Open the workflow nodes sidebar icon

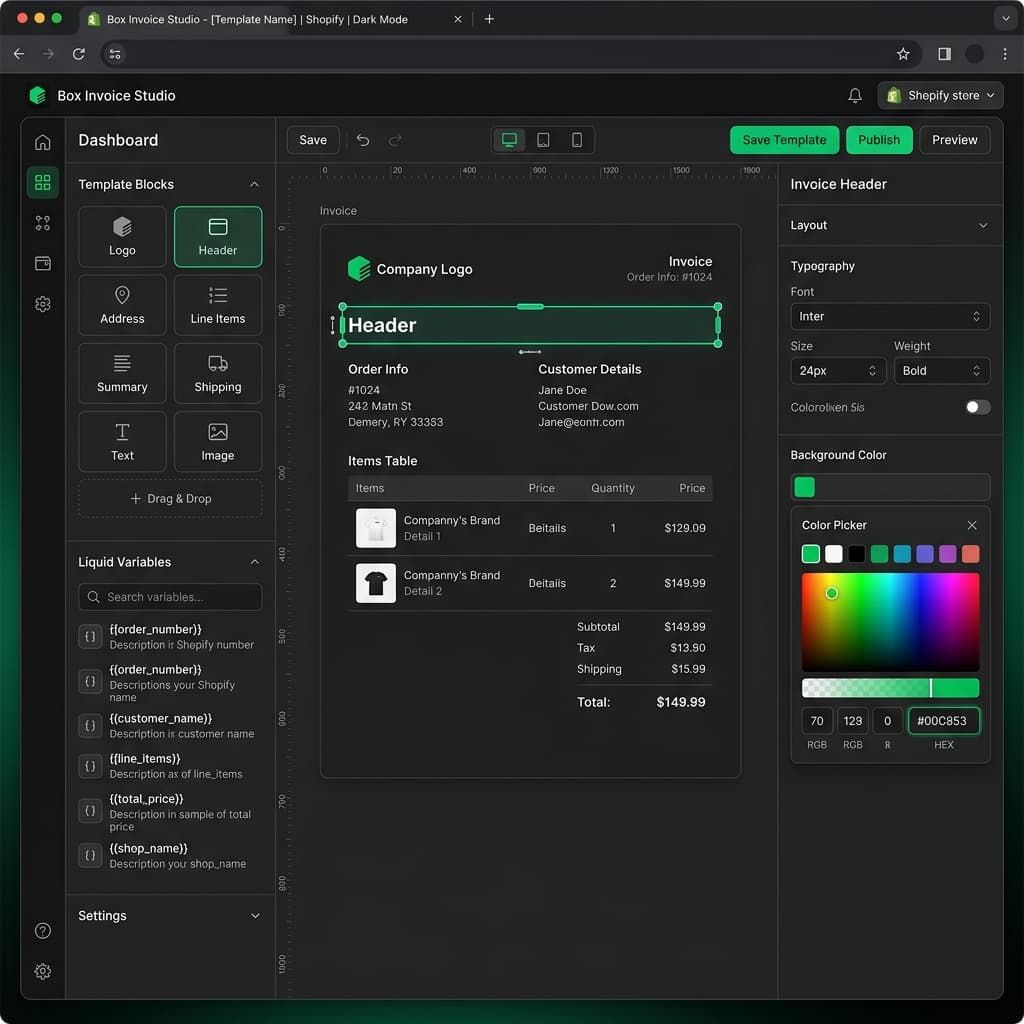[x=42, y=223]
